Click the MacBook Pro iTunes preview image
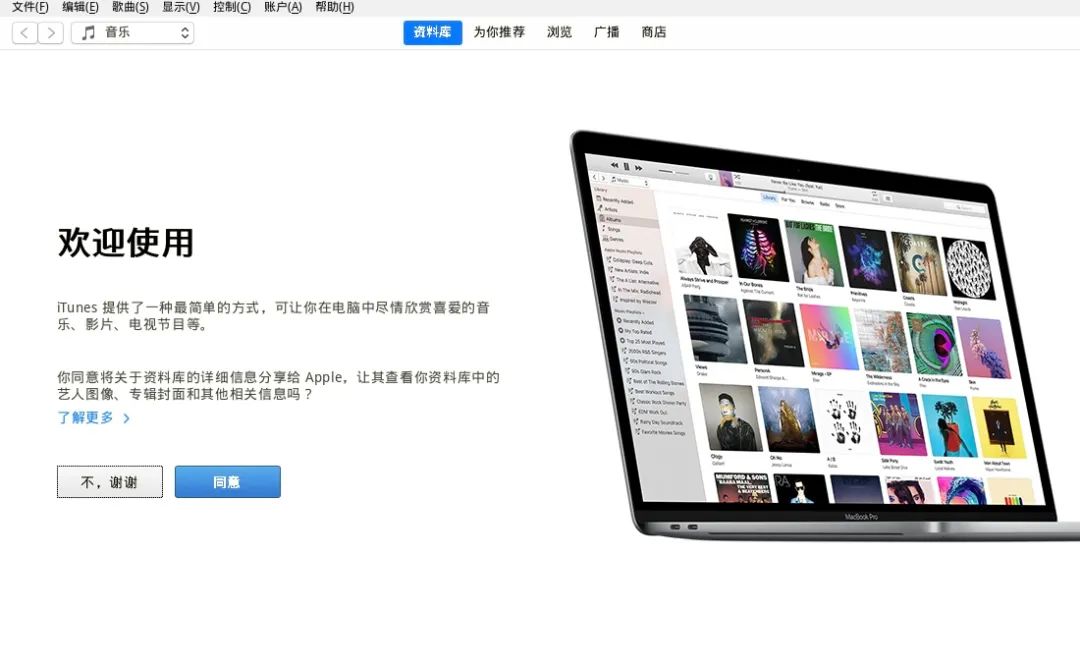This screenshot has height=667, width=1080. (825, 334)
